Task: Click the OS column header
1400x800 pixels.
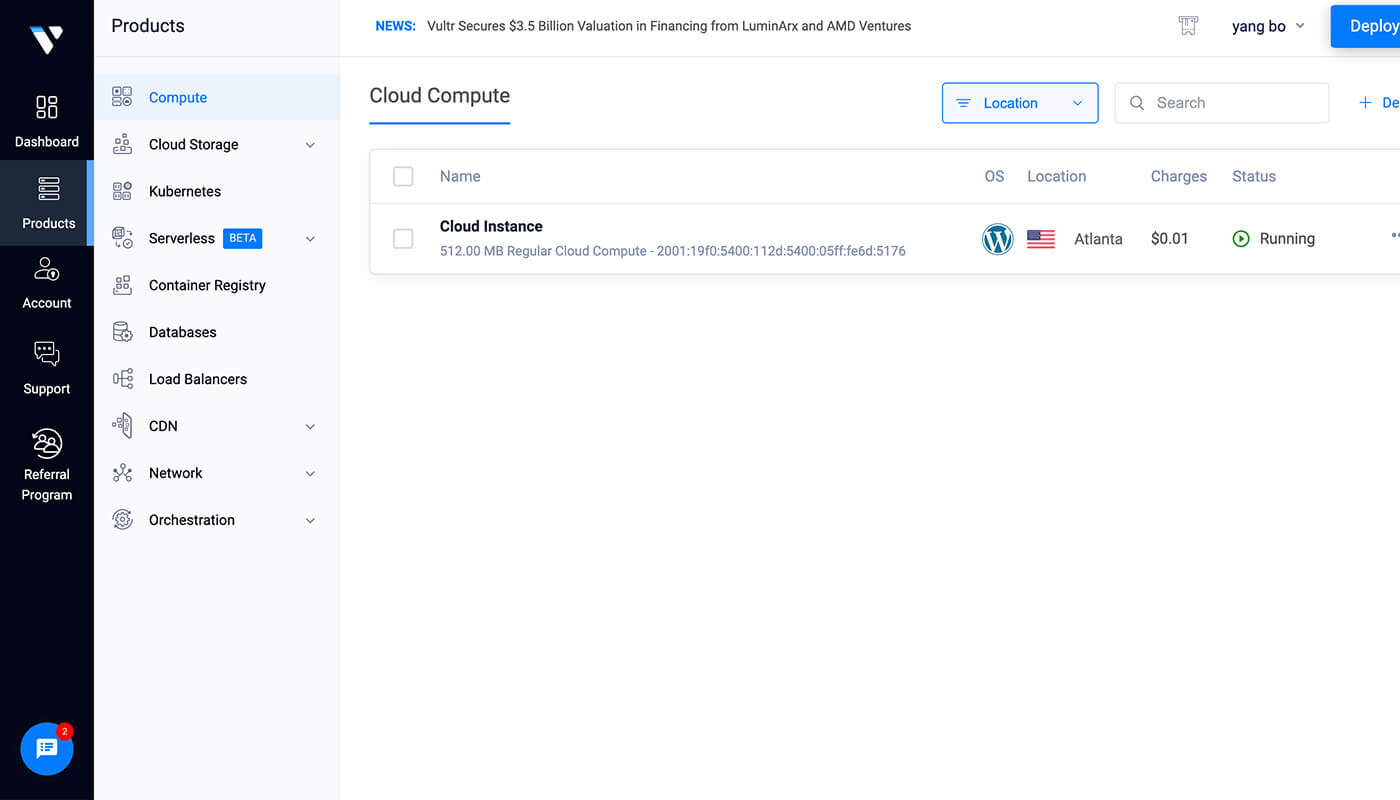Action: [x=994, y=176]
